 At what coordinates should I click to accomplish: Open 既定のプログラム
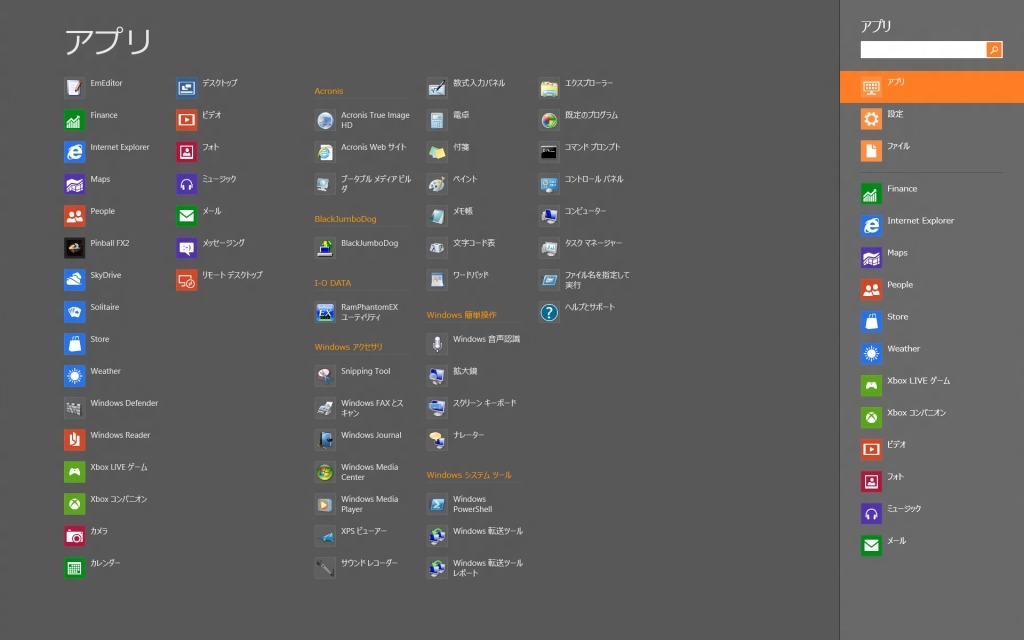pos(549,120)
